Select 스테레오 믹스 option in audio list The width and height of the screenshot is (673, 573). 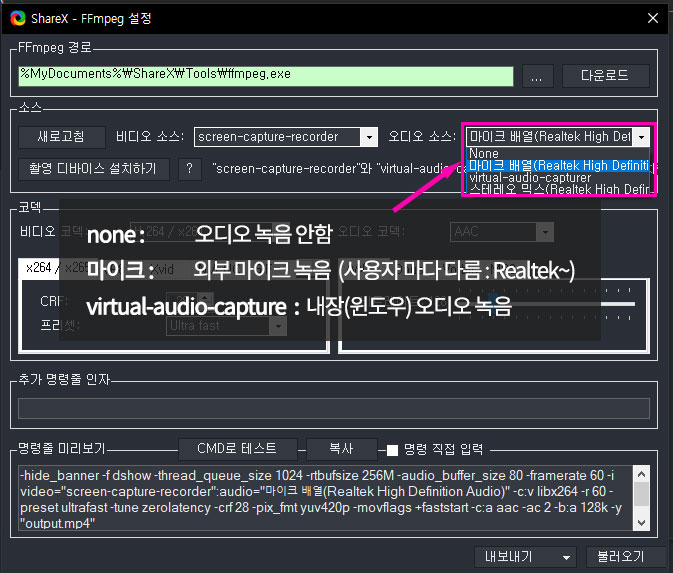tap(558, 189)
